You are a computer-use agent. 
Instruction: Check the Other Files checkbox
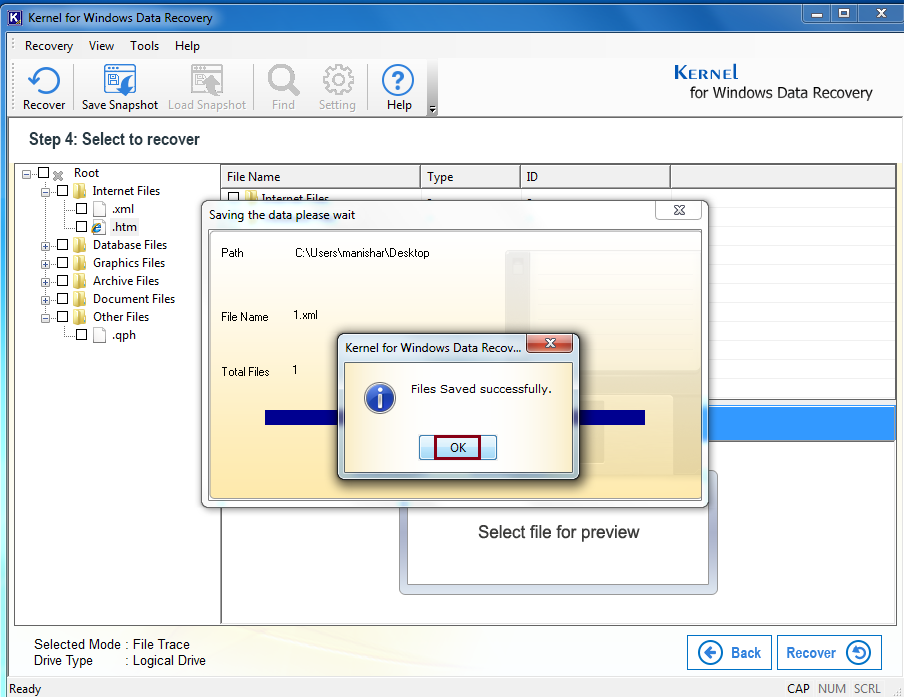coord(62,317)
